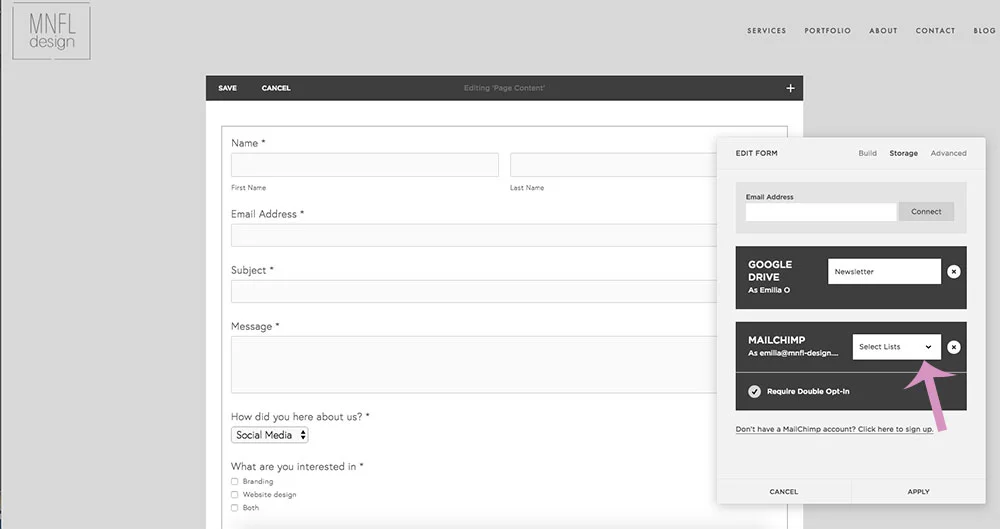Toggle Require Double Opt-In
The height and width of the screenshot is (529, 1000).
(x=754, y=391)
